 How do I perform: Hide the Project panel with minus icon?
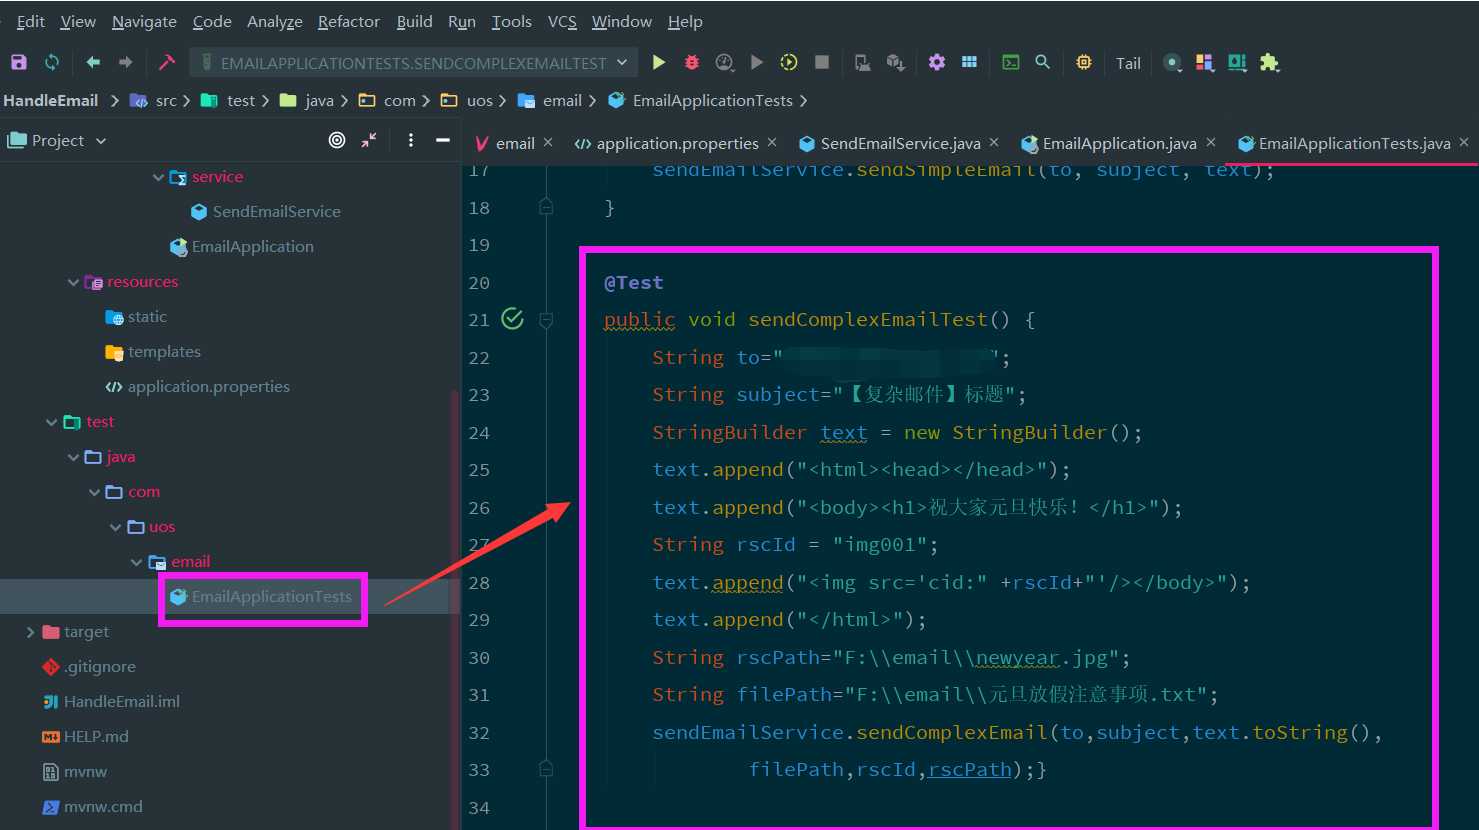click(x=443, y=140)
